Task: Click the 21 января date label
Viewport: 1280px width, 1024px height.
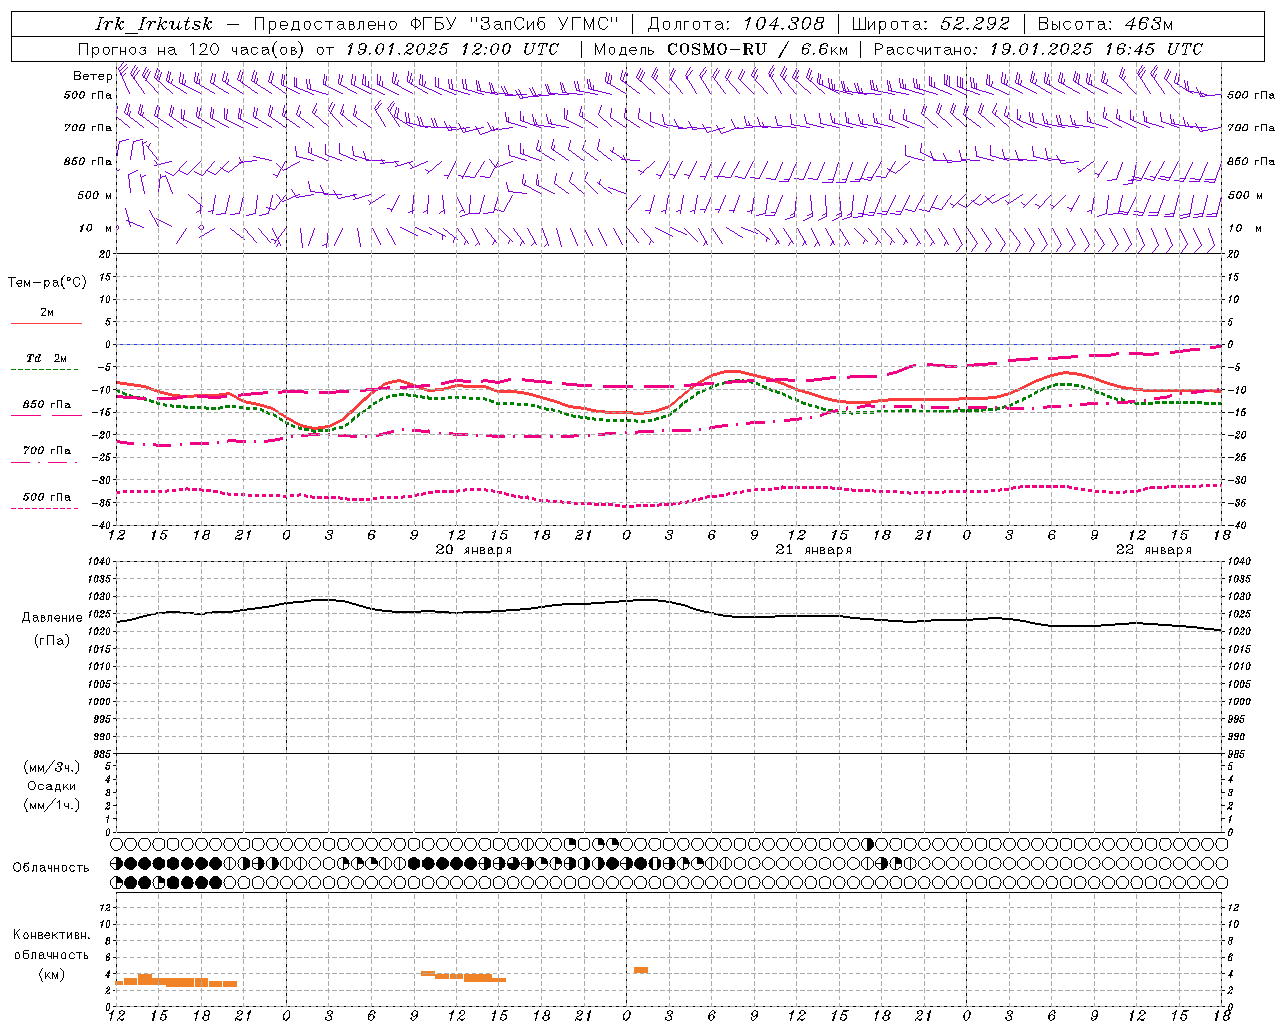Action: [x=813, y=550]
